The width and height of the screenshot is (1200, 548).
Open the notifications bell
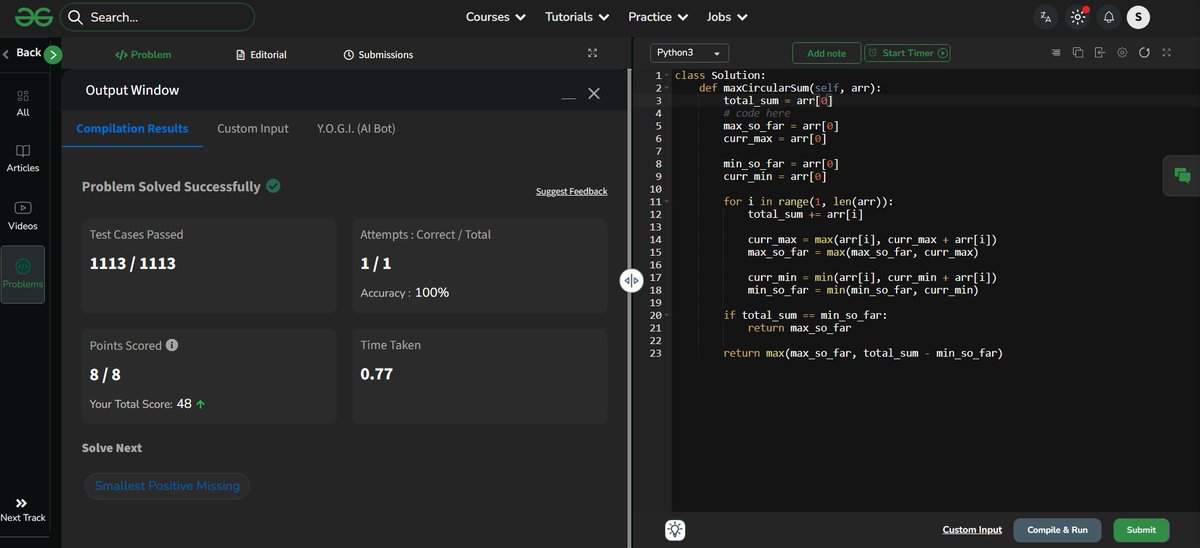[1108, 17]
